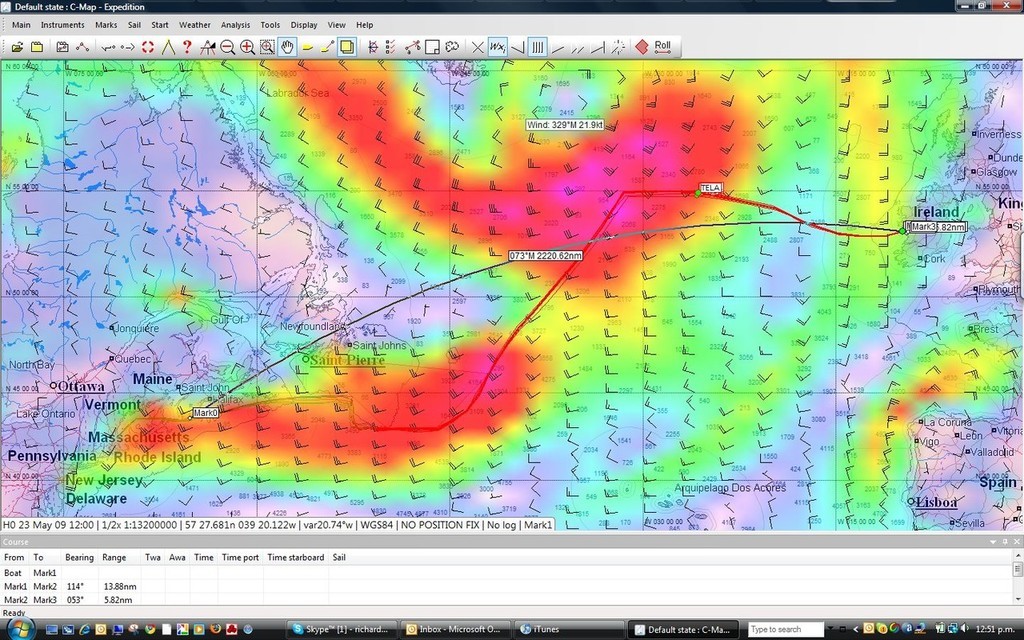Toggle the Wx weather display button
1024x640 pixels.
pos(497,47)
